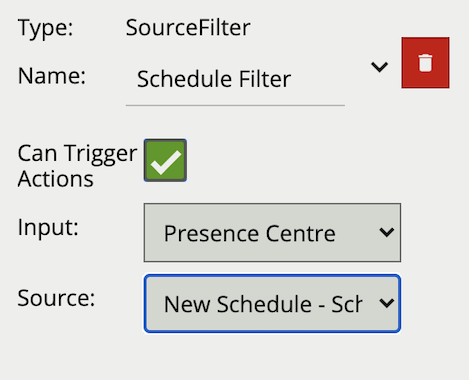This screenshot has width=469, height=380.
Task: Toggle the green Can Trigger Actions box off
Action: (165, 160)
